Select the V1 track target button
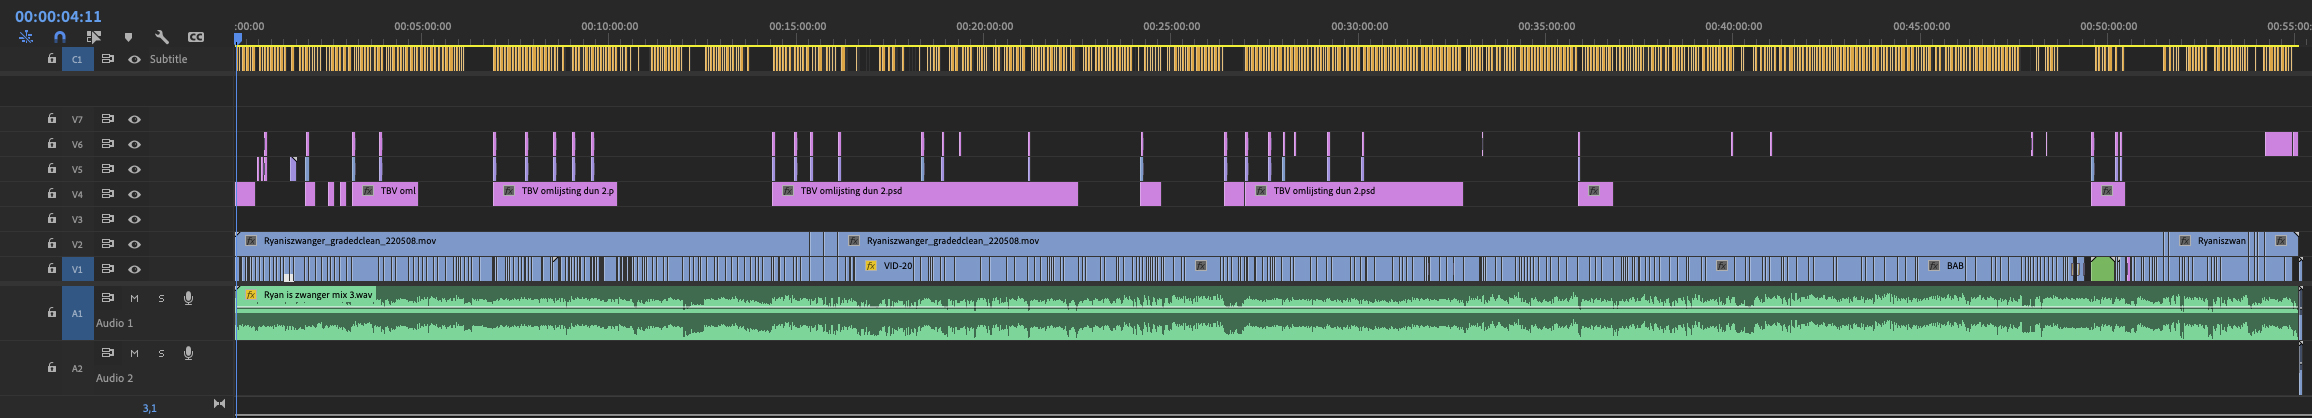 tap(77, 269)
